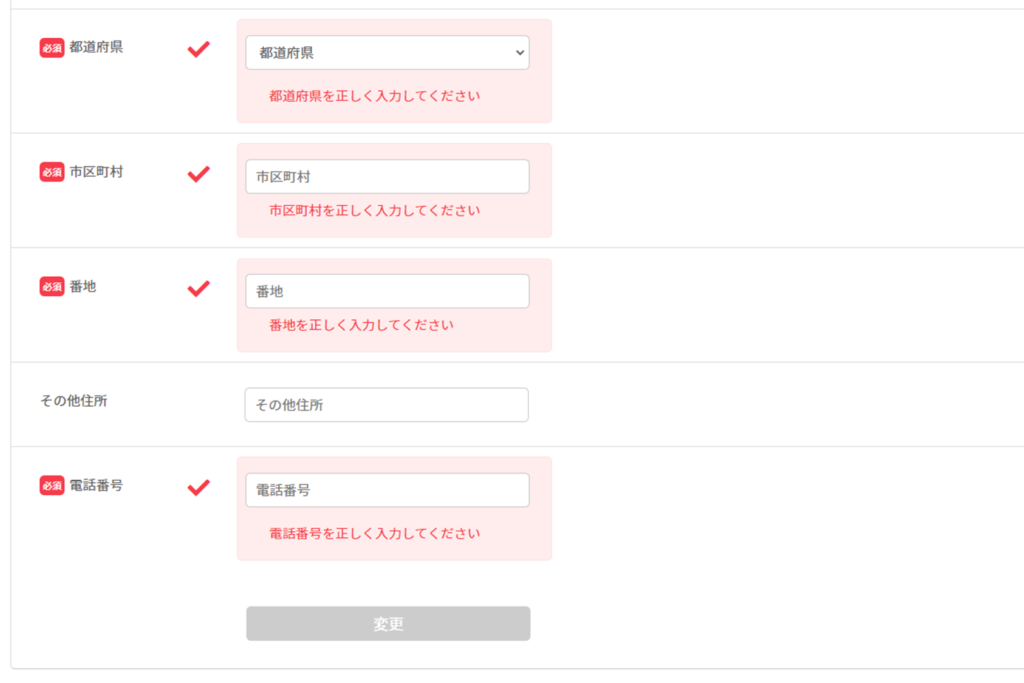Select the 電話番号 phone input field
Image resolution: width=1024 pixels, height=683 pixels.
pos(387,490)
